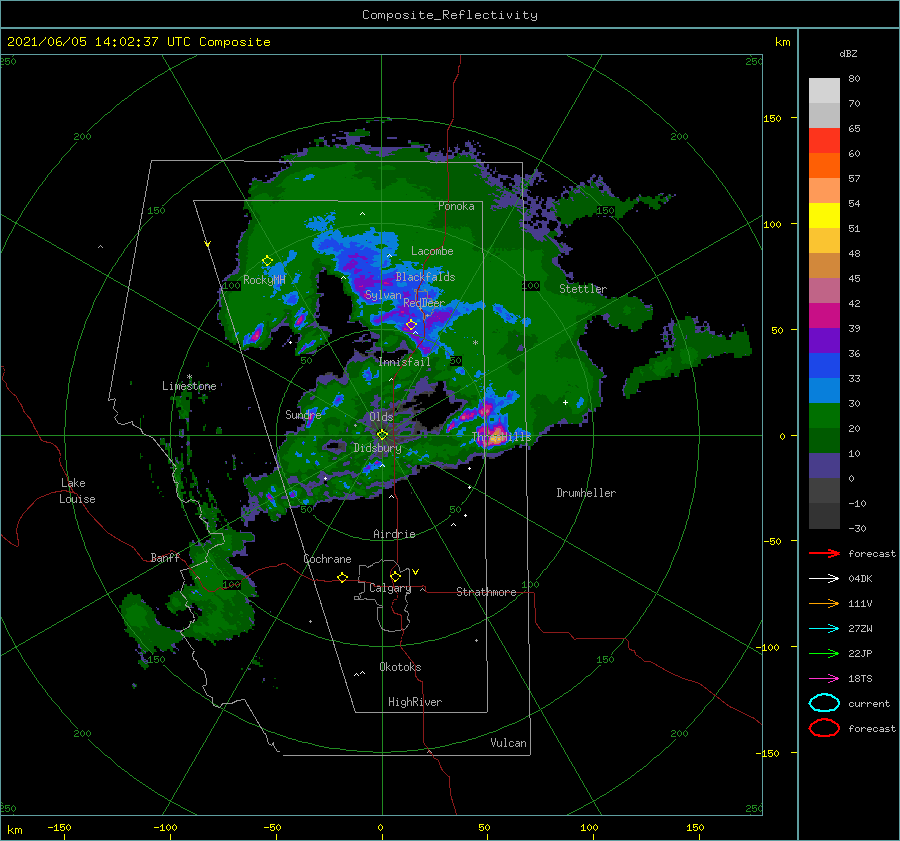
Task: Click the 18TS legend text
Action: 860,679
